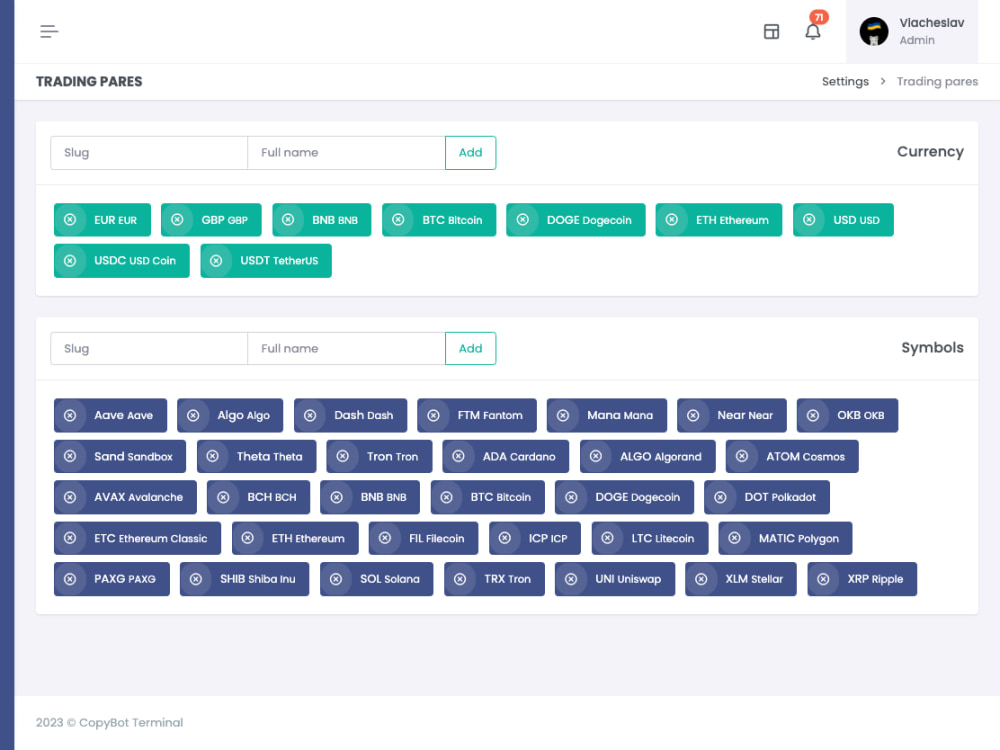Viewport: 1000px width, 750px height.
Task: Remove the GBP GBP currency tag
Action: click(178, 219)
